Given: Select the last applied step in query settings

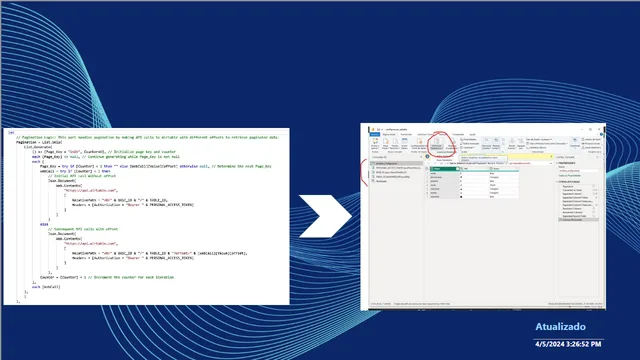Looking at the screenshot, I should (x=578, y=220).
